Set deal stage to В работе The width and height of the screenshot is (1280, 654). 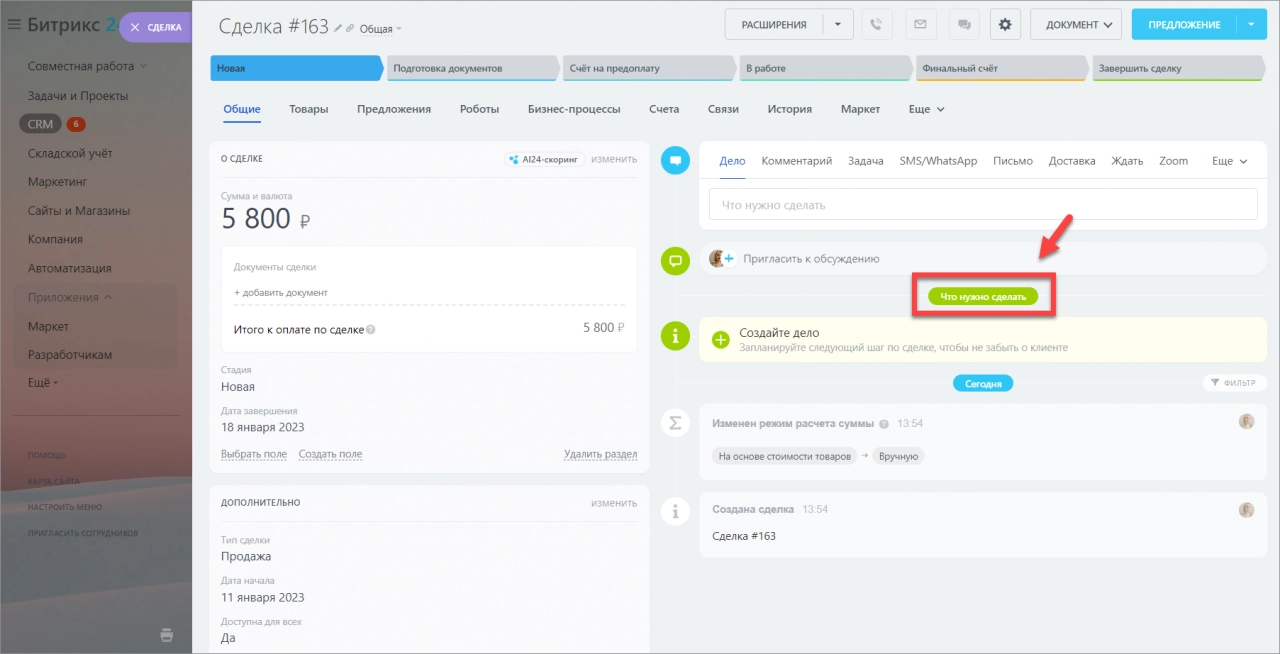(825, 68)
